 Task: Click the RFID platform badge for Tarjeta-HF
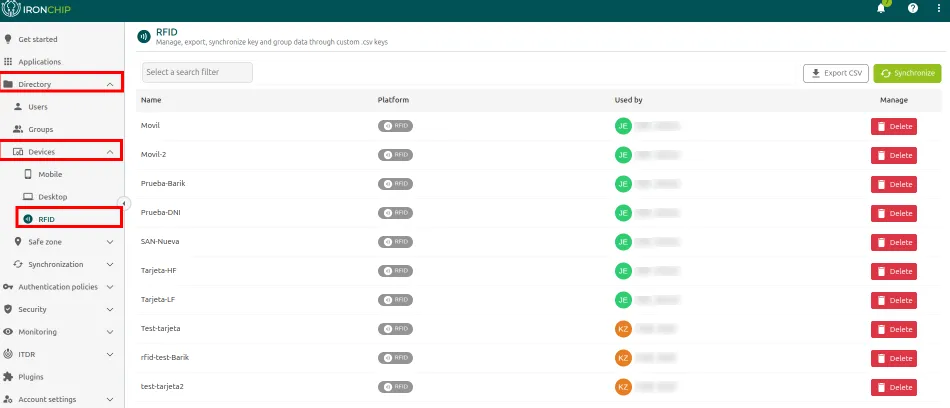tap(395, 270)
